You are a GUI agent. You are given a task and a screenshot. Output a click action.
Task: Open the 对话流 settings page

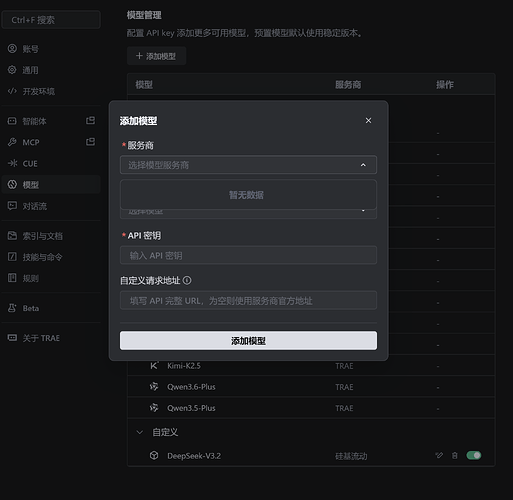[x=51, y=206]
